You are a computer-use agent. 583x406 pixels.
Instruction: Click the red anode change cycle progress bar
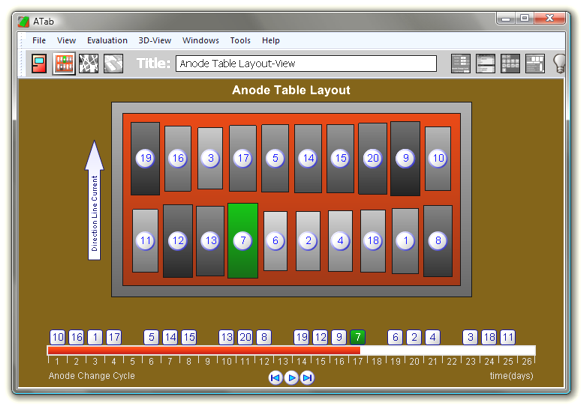[204, 350]
